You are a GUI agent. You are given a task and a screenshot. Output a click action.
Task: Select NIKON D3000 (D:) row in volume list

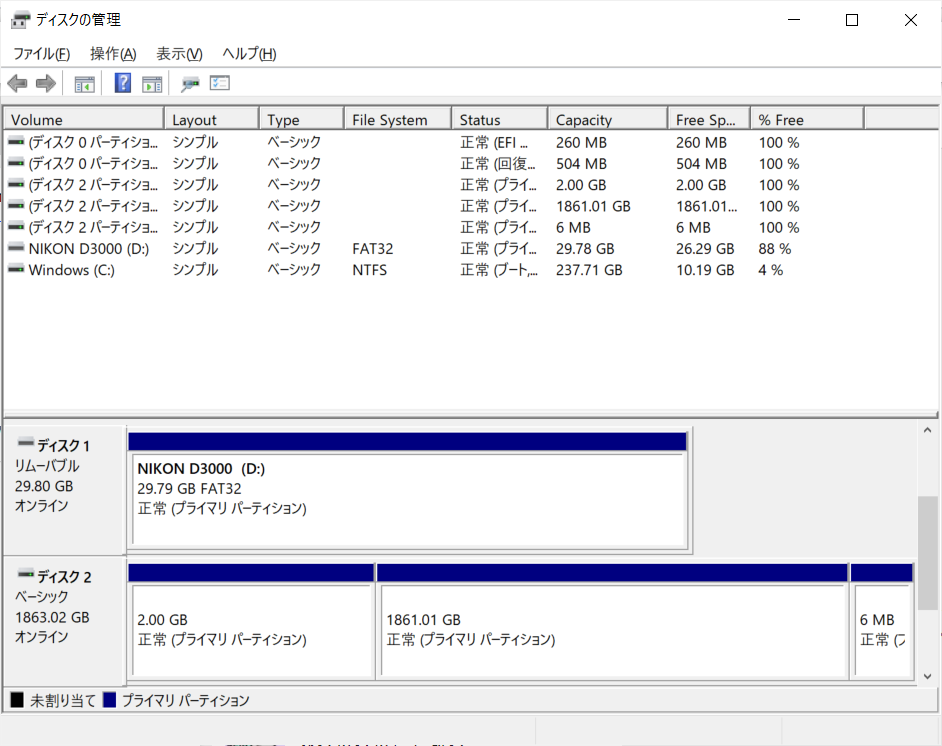click(x=88, y=249)
